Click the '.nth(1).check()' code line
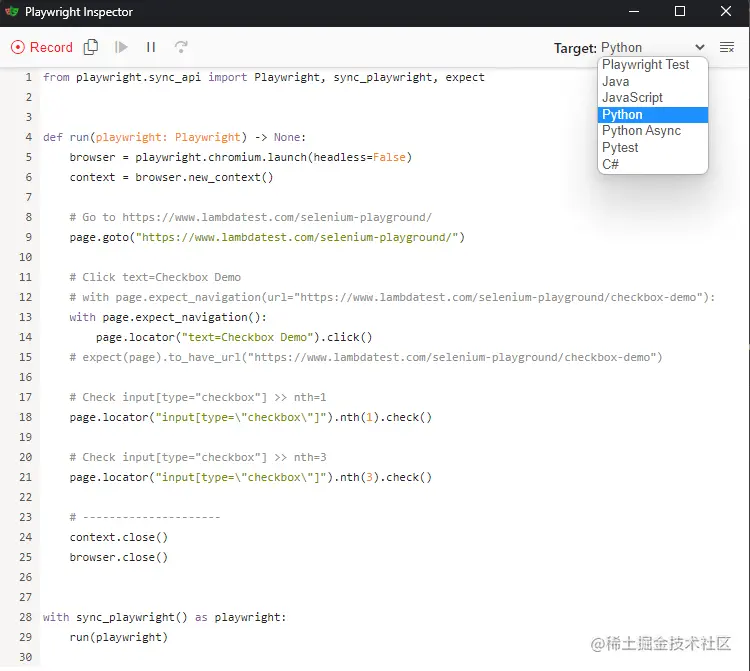 coord(251,418)
